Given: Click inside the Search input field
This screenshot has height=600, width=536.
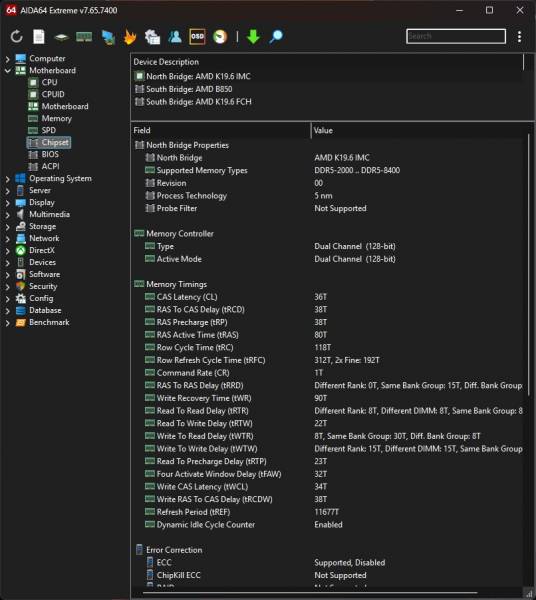Looking at the screenshot, I should (456, 36).
